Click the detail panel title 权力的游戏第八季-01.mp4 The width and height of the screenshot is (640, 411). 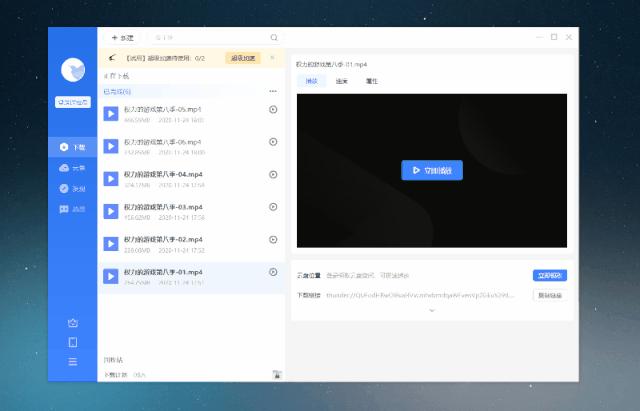pyautogui.click(x=331, y=64)
